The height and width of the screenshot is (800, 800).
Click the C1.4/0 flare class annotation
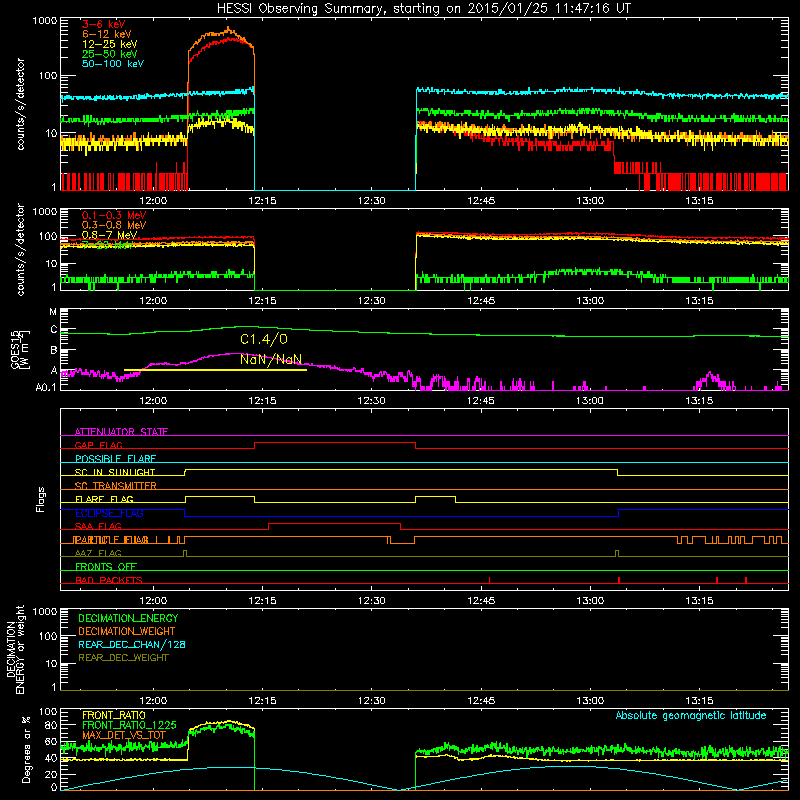coord(264,339)
